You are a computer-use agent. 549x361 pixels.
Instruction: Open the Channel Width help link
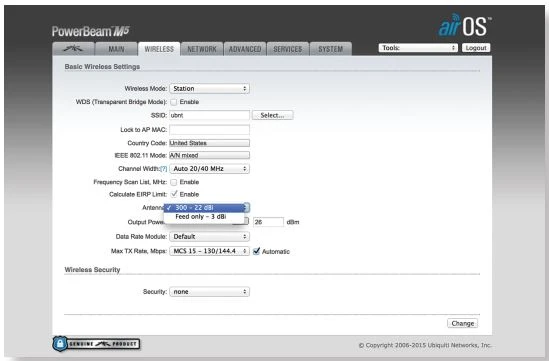[164, 169]
